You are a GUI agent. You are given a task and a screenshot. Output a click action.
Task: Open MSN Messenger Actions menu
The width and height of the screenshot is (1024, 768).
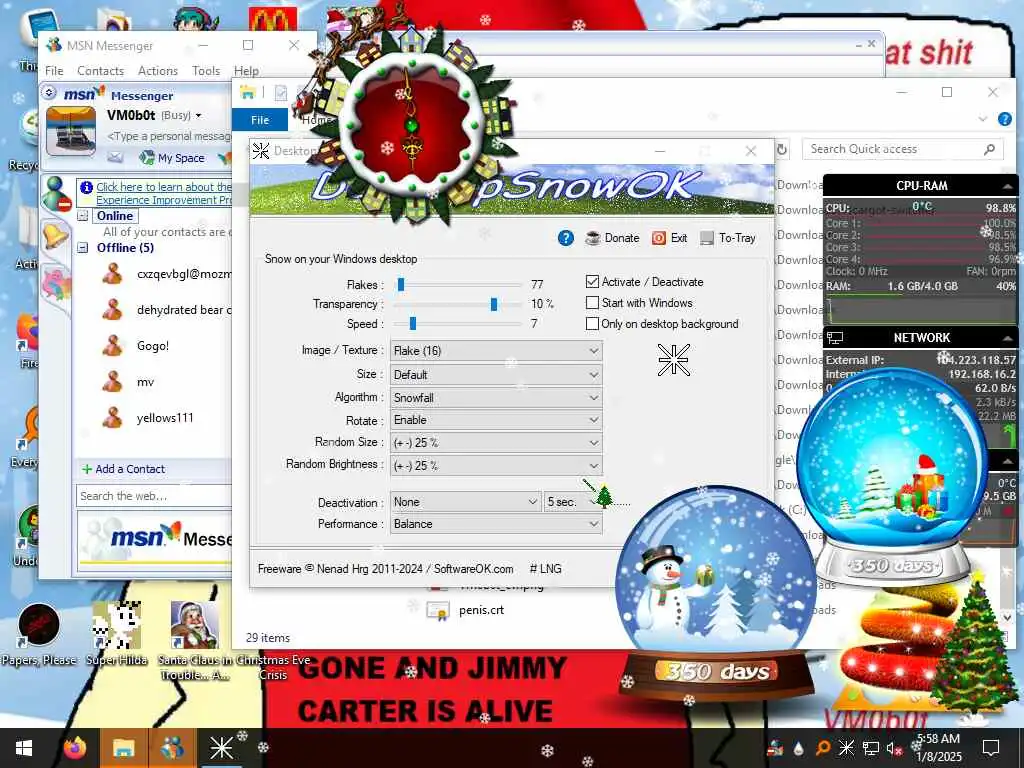(157, 71)
